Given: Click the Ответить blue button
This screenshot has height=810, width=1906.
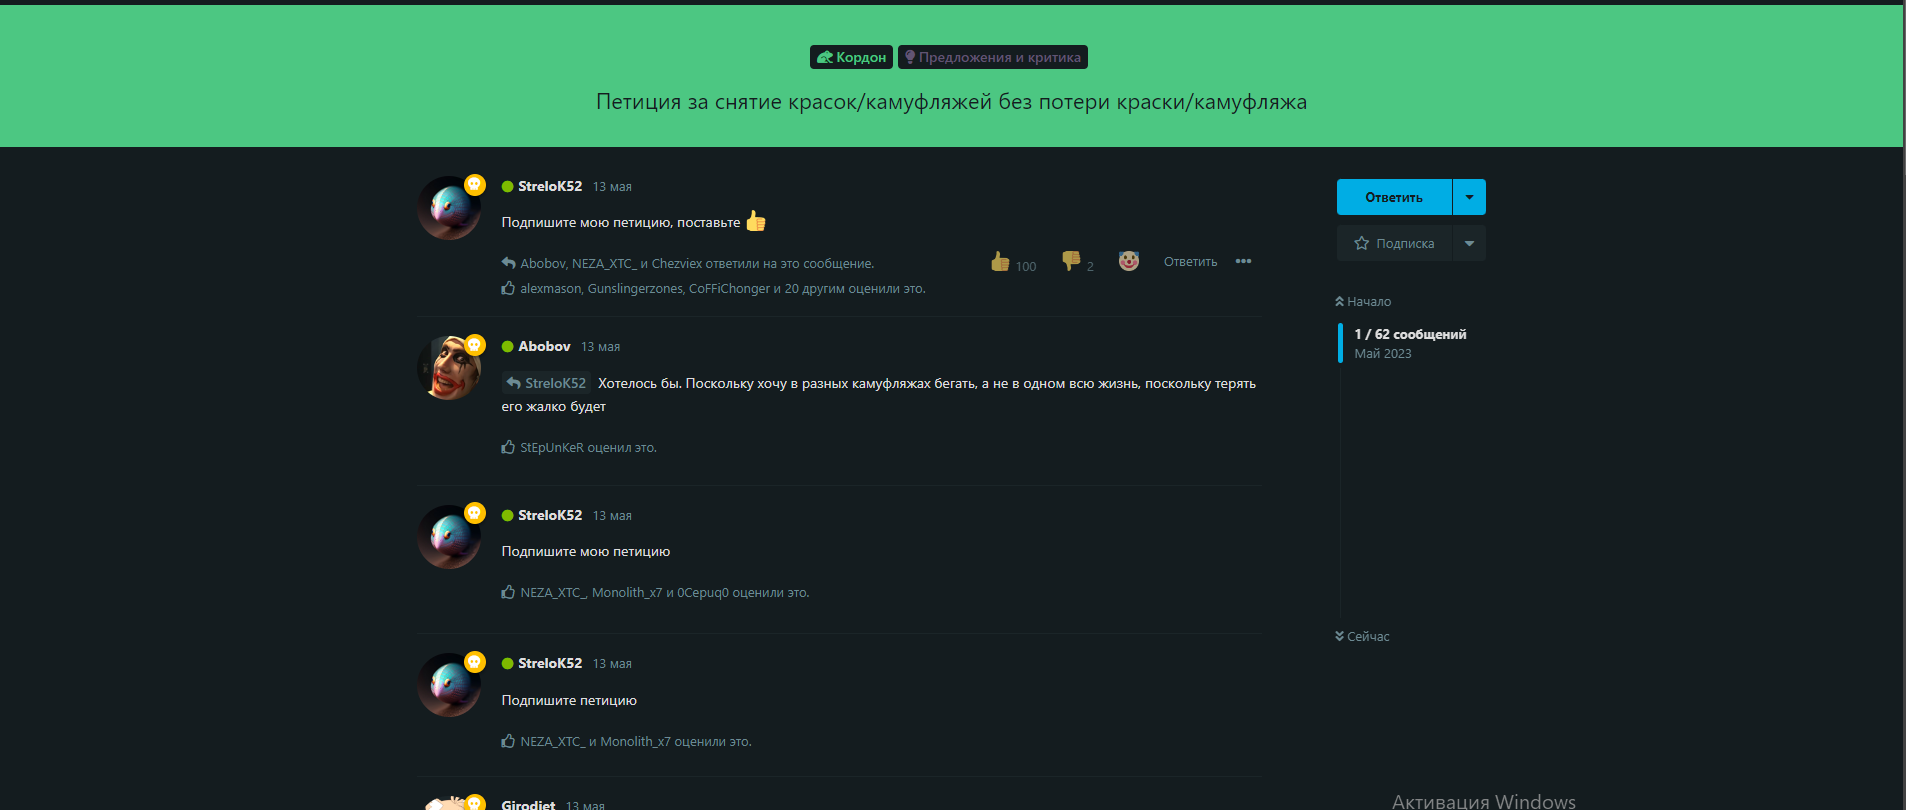Looking at the screenshot, I should [1394, 197].
